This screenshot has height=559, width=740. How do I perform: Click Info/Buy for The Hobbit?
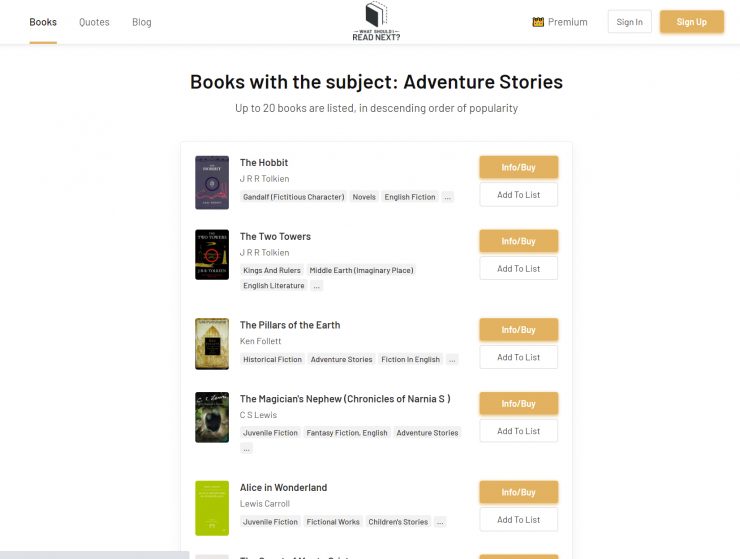(x=518, y=167)
